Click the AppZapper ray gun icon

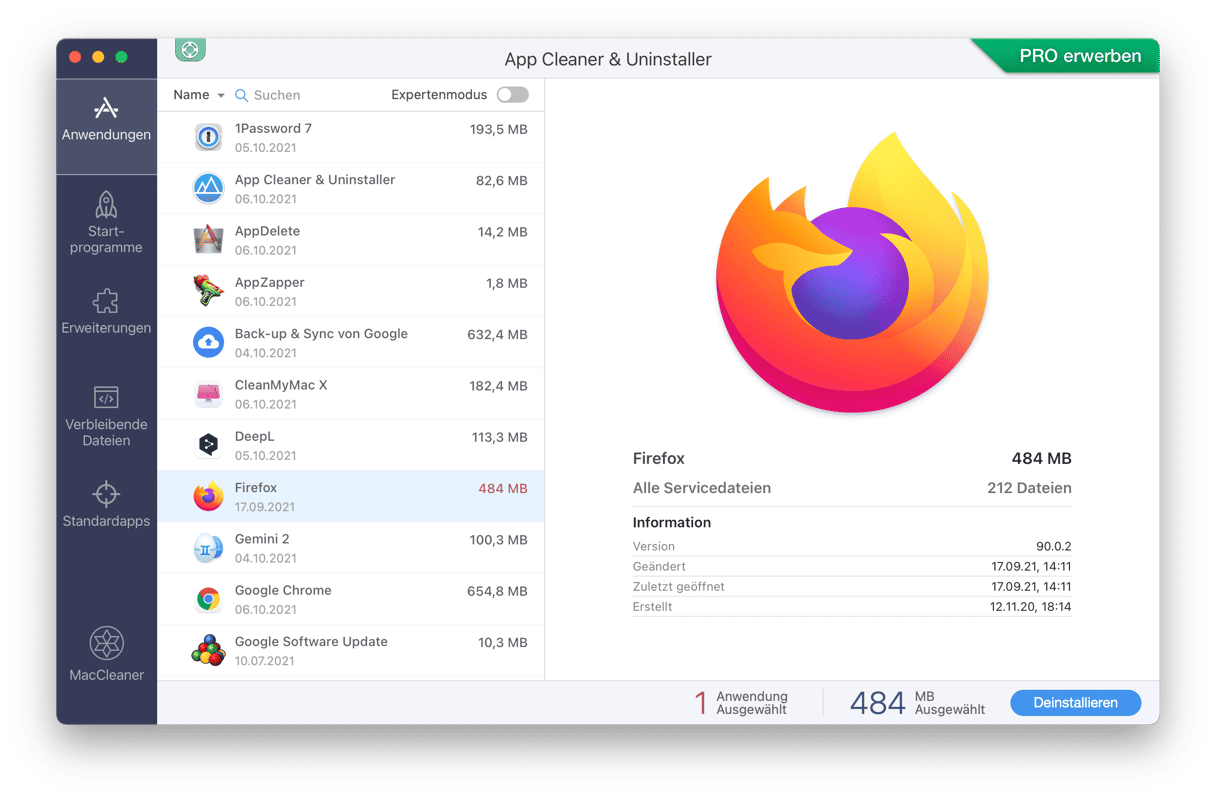[x=208, y=291]
